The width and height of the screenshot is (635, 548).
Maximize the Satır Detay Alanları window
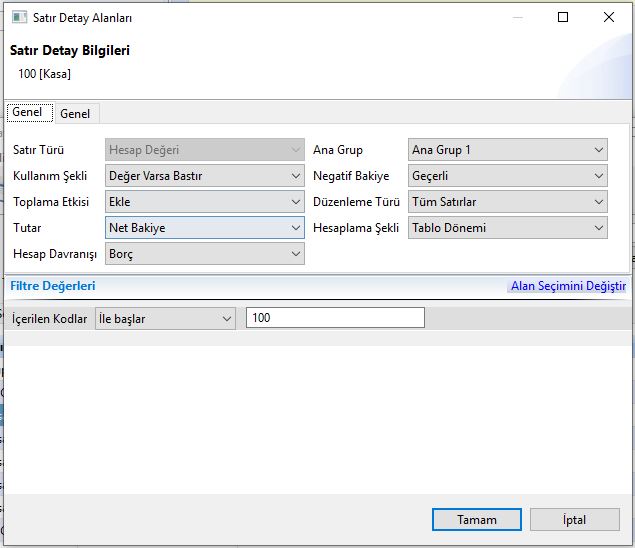coord(563,17)
